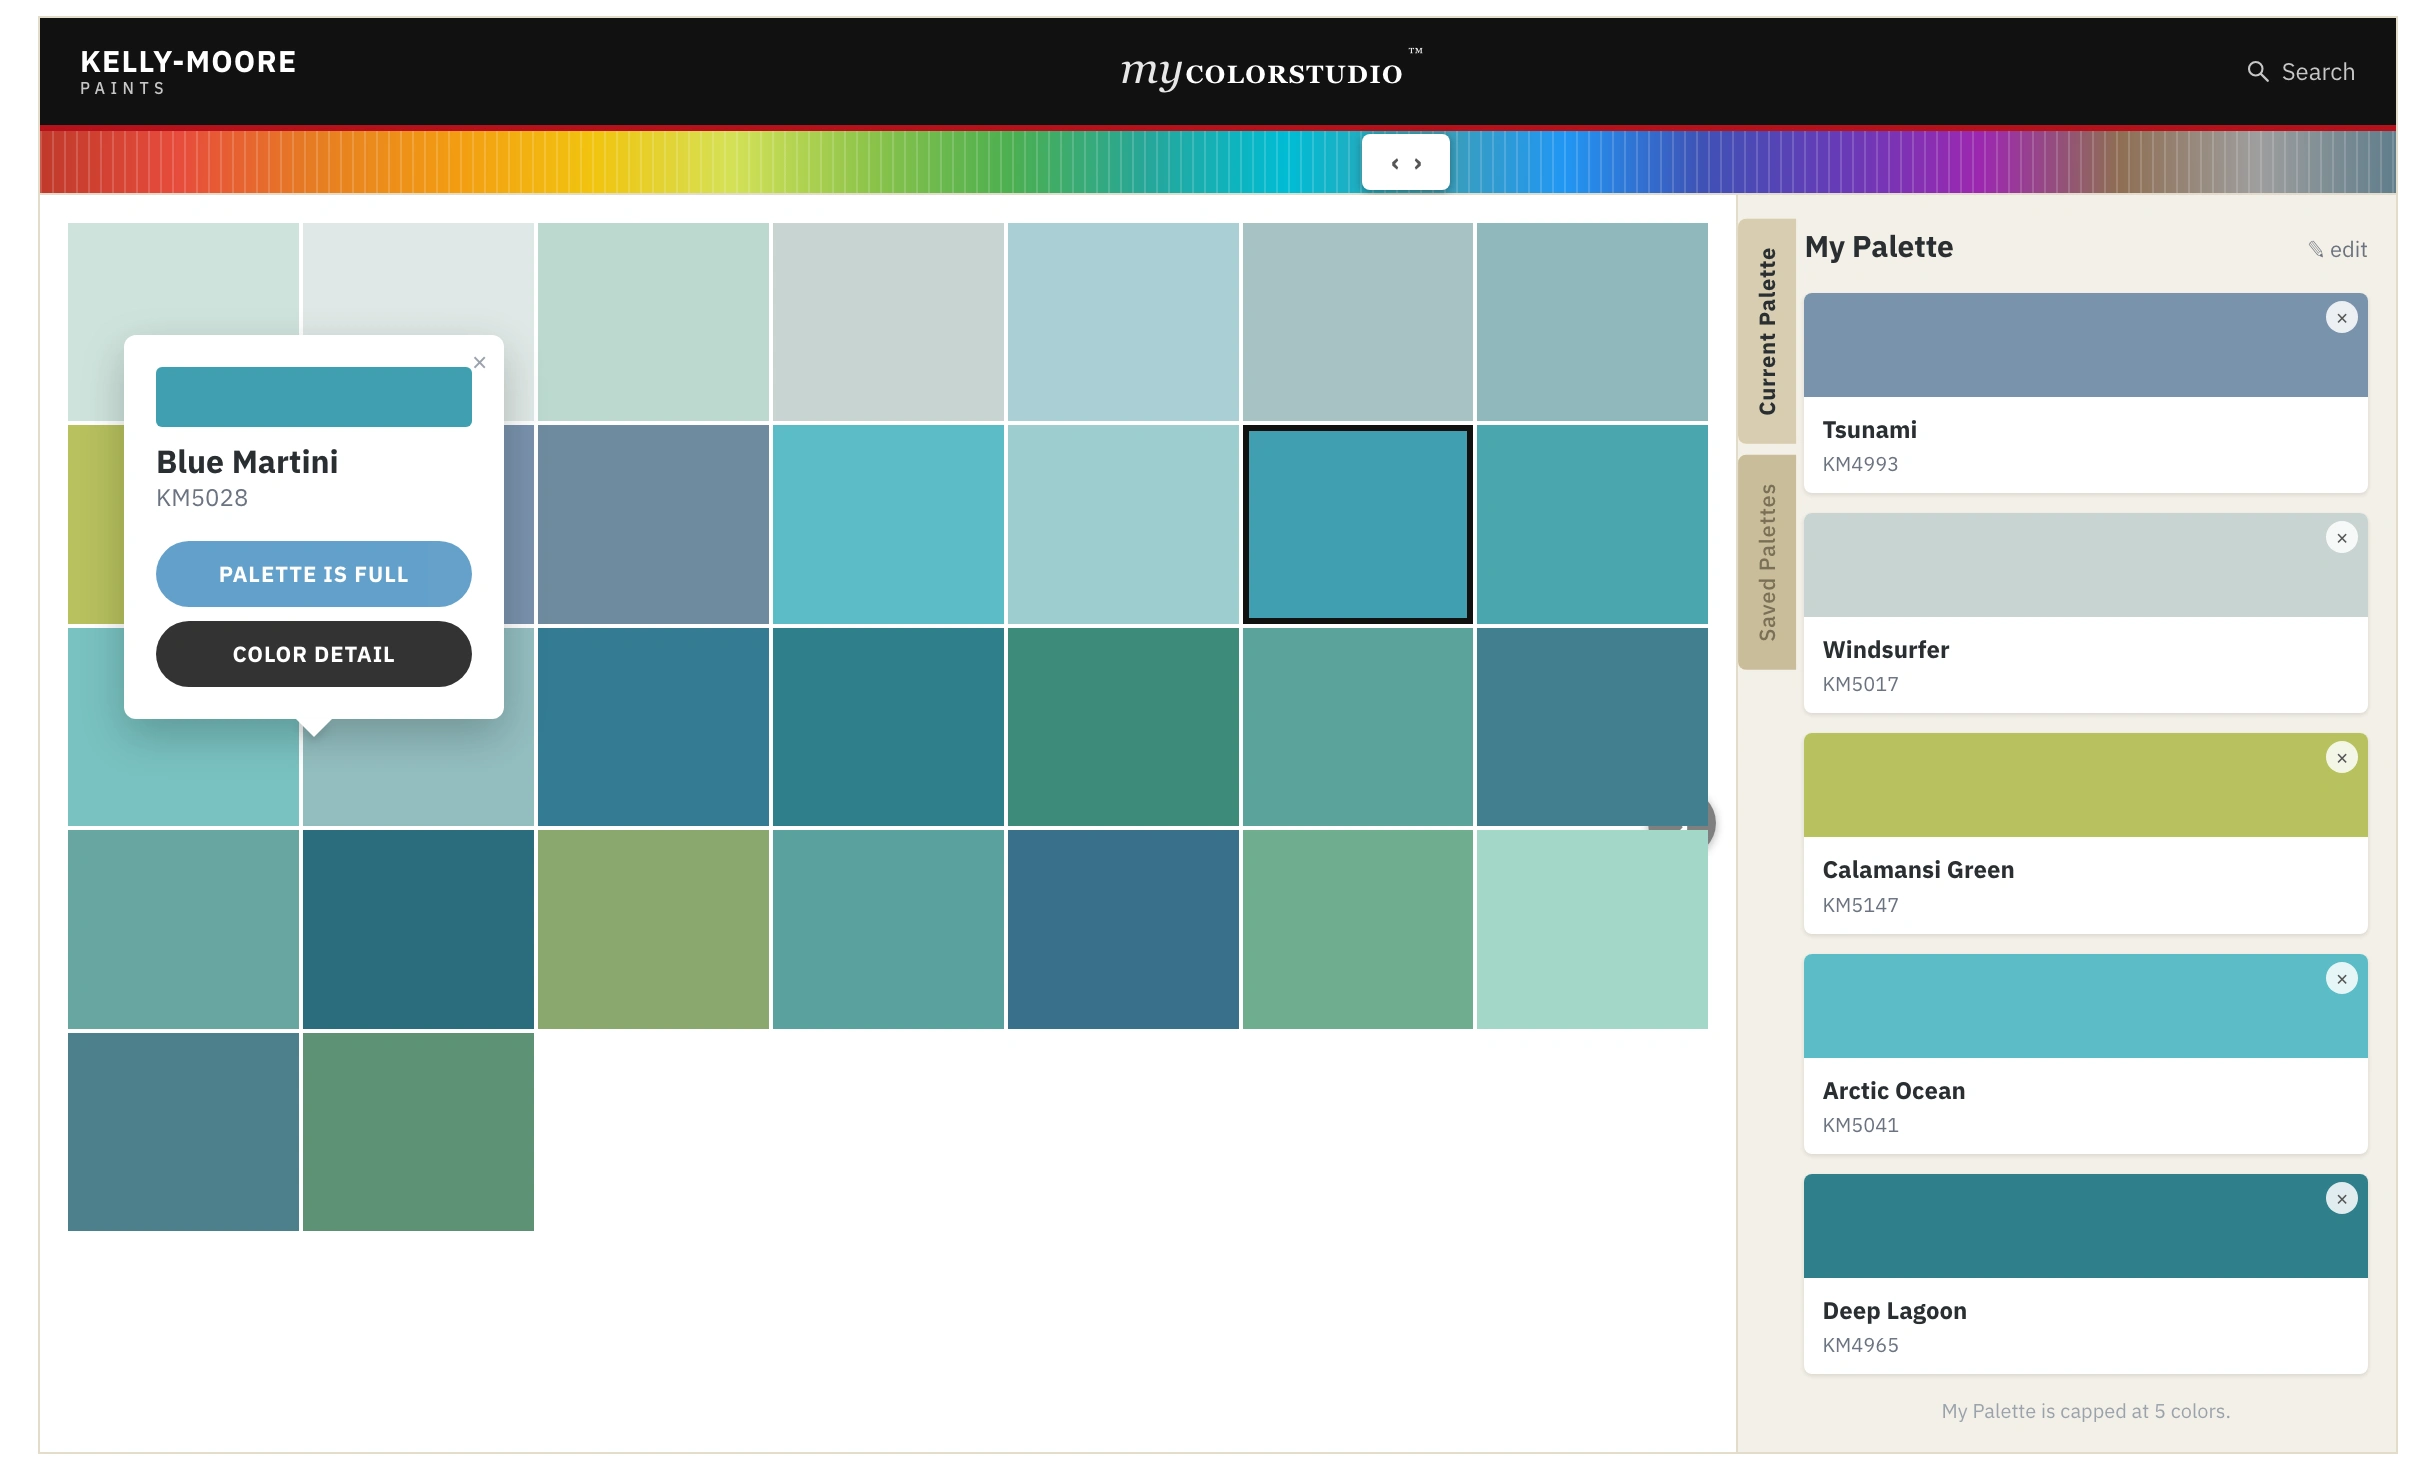This screenshot has width=2434, height=1460.
Task: Remove Windsurfer from palette
Action: pyautogui.click(x=2341, y=538)
